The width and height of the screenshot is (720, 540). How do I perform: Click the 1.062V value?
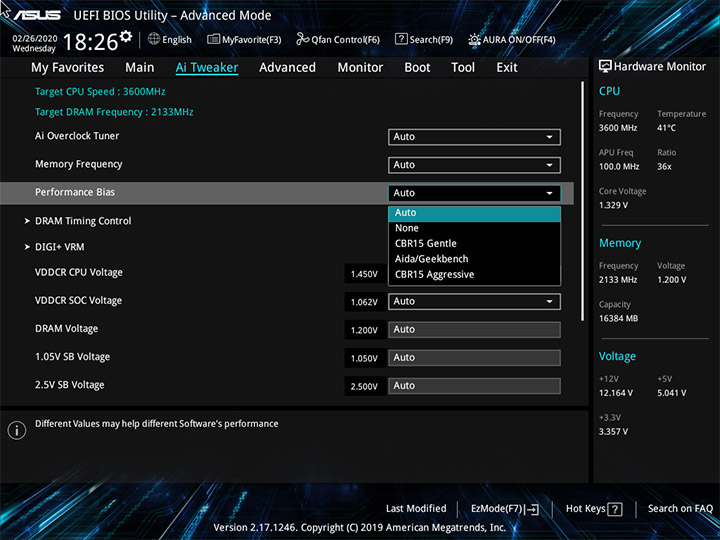(x=364, y=302)
